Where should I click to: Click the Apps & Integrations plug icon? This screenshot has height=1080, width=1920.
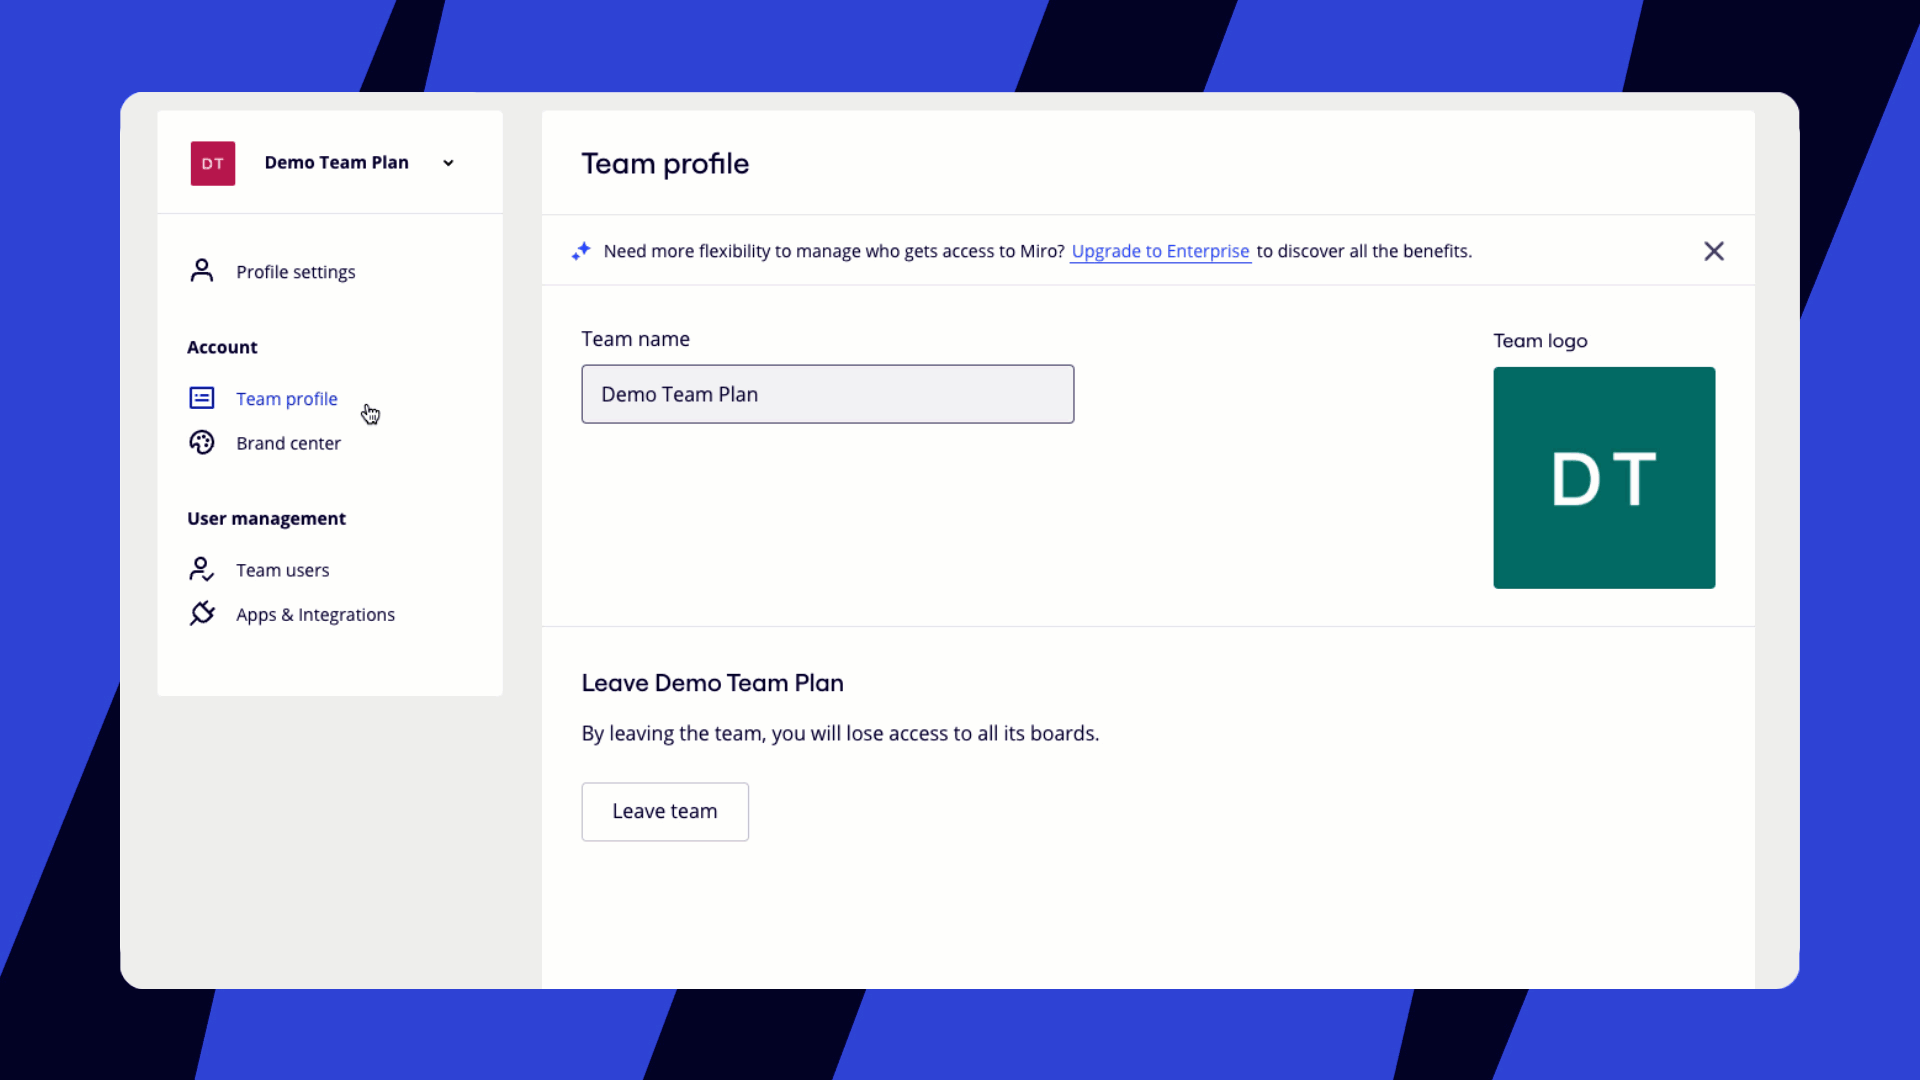(201, 614)
